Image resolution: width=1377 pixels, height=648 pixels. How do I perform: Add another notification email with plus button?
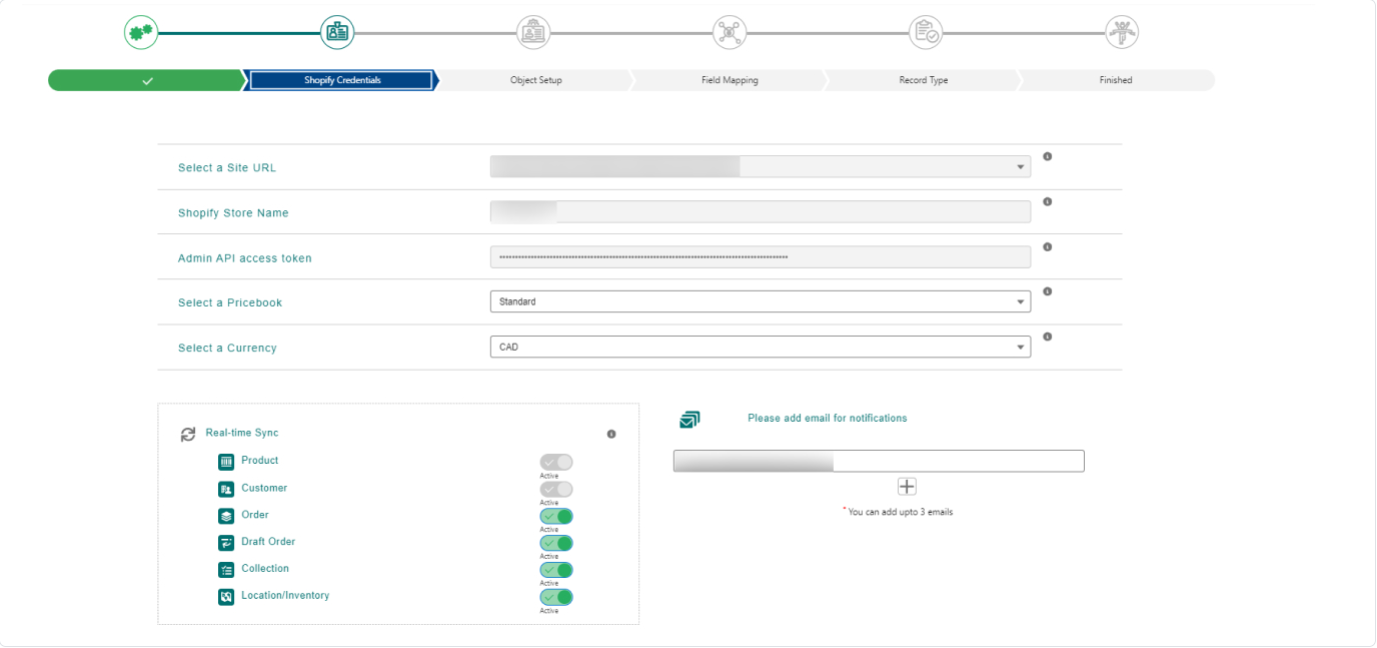tap(907, 486)
